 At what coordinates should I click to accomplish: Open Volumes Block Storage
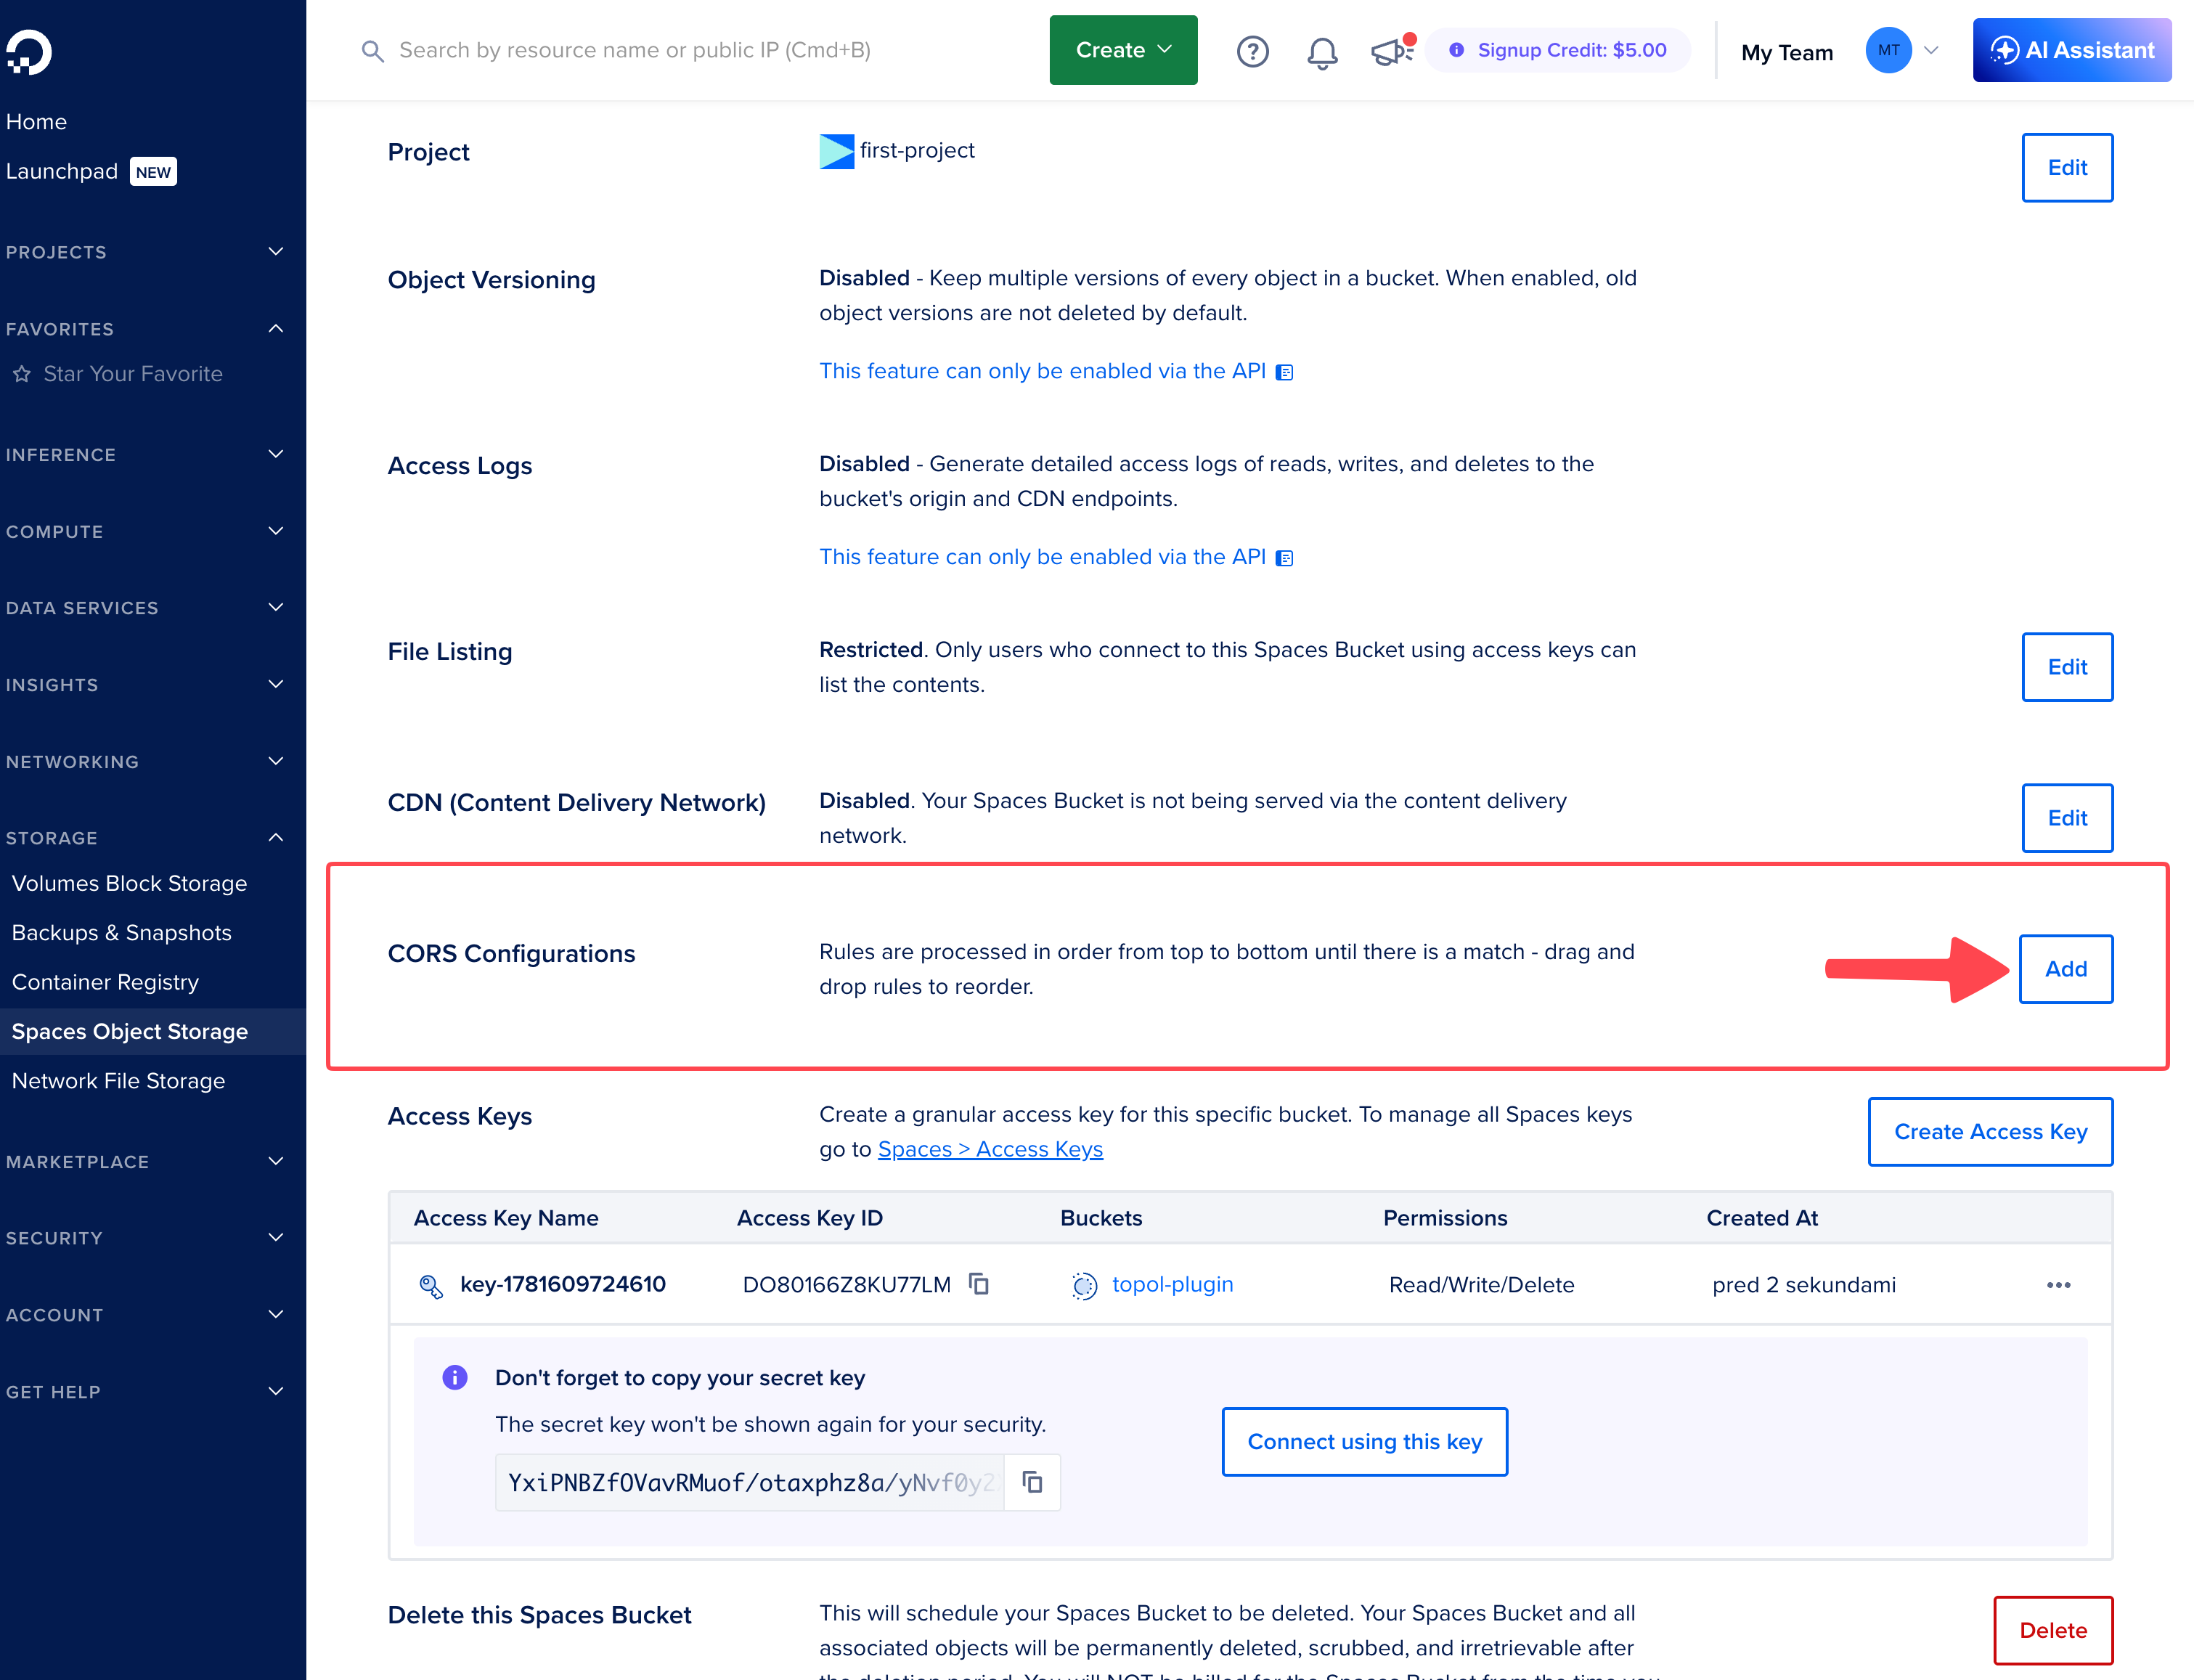click(129, 883)
